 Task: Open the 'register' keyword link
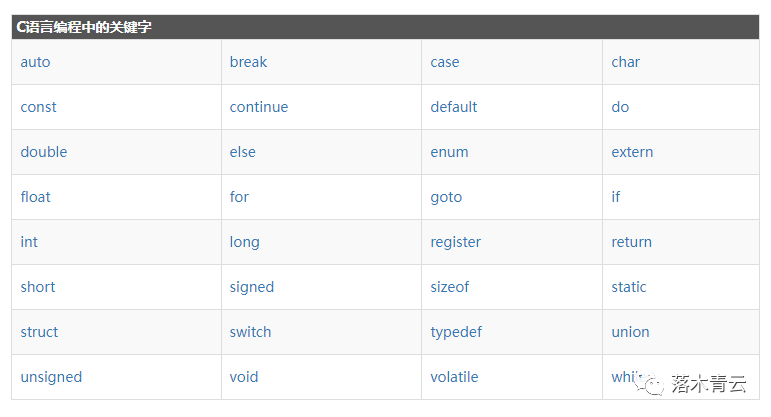click(456, 242)
